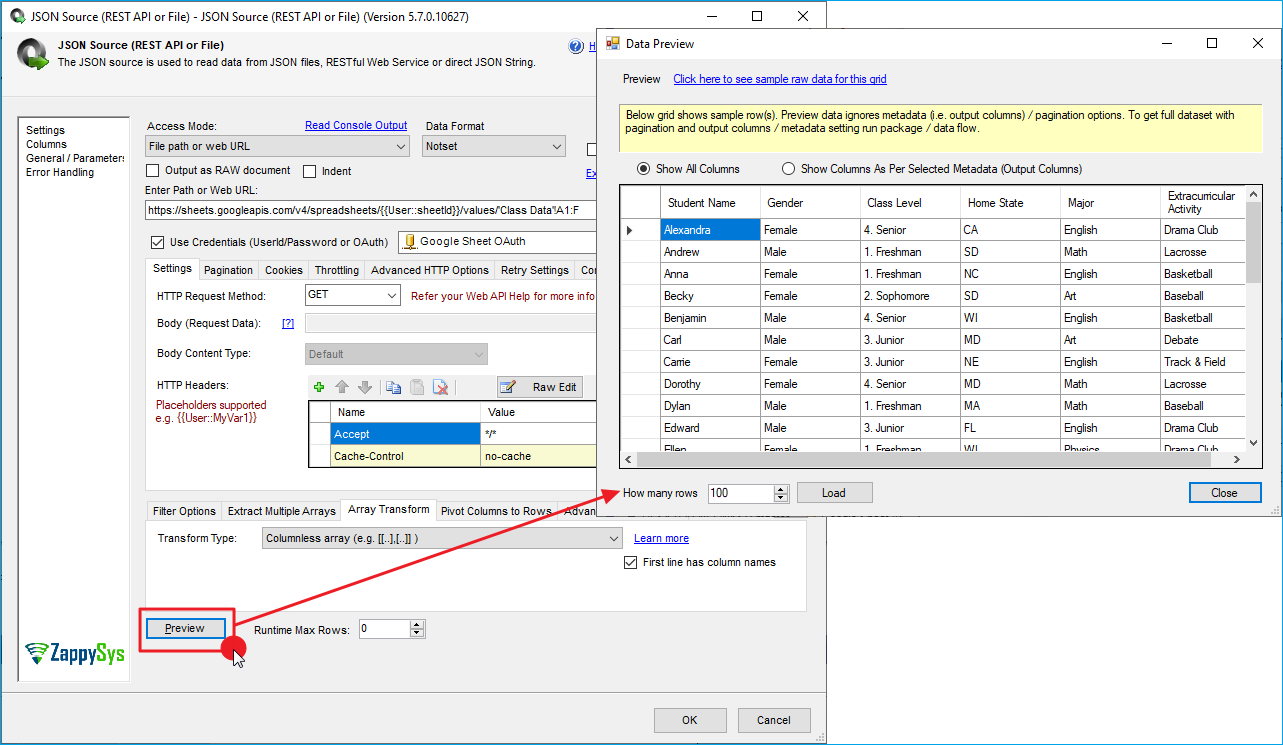
Task: Uncheck First line has column names
Action: [x=630, y=563]
